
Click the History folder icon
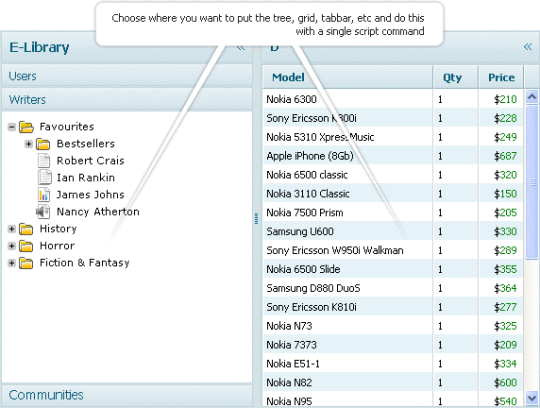(26, 229)
